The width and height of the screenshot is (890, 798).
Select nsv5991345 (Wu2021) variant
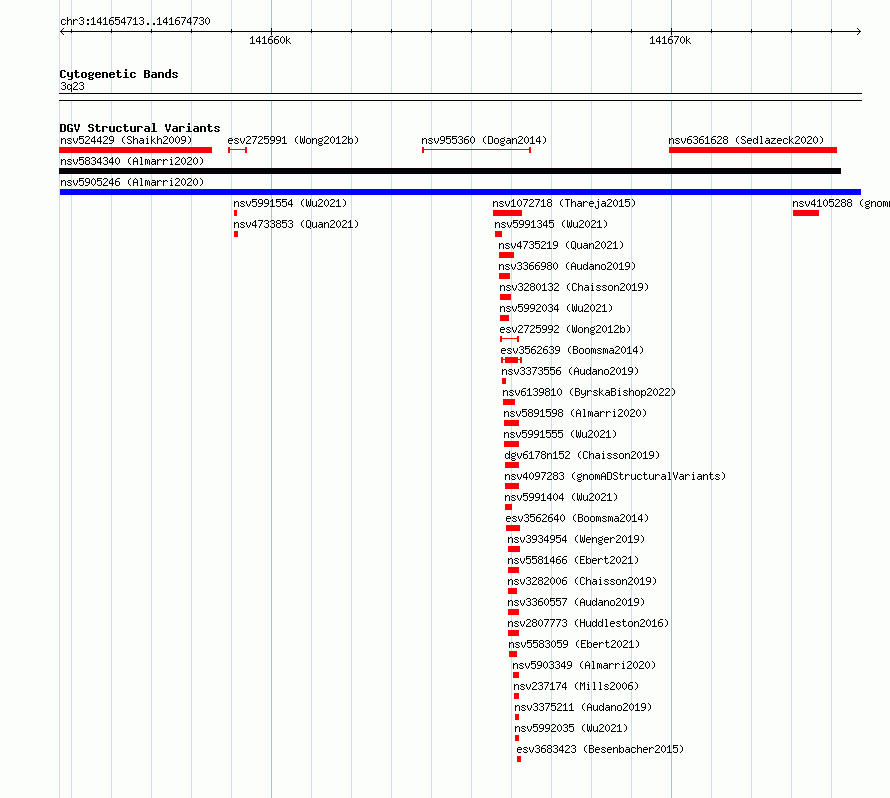click(551, 224)
